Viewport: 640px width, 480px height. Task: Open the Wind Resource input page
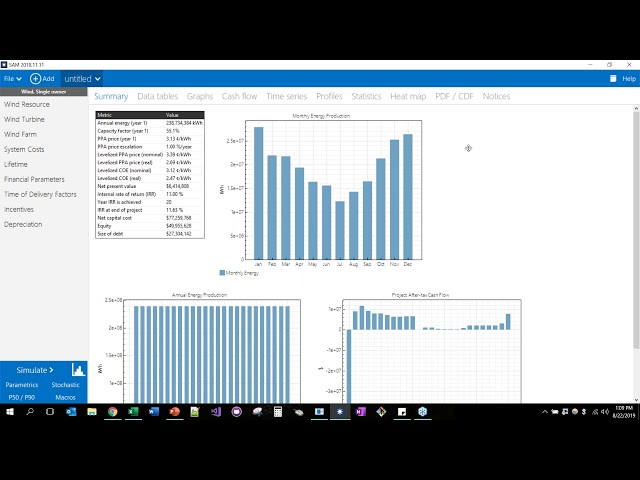point(27,104)
